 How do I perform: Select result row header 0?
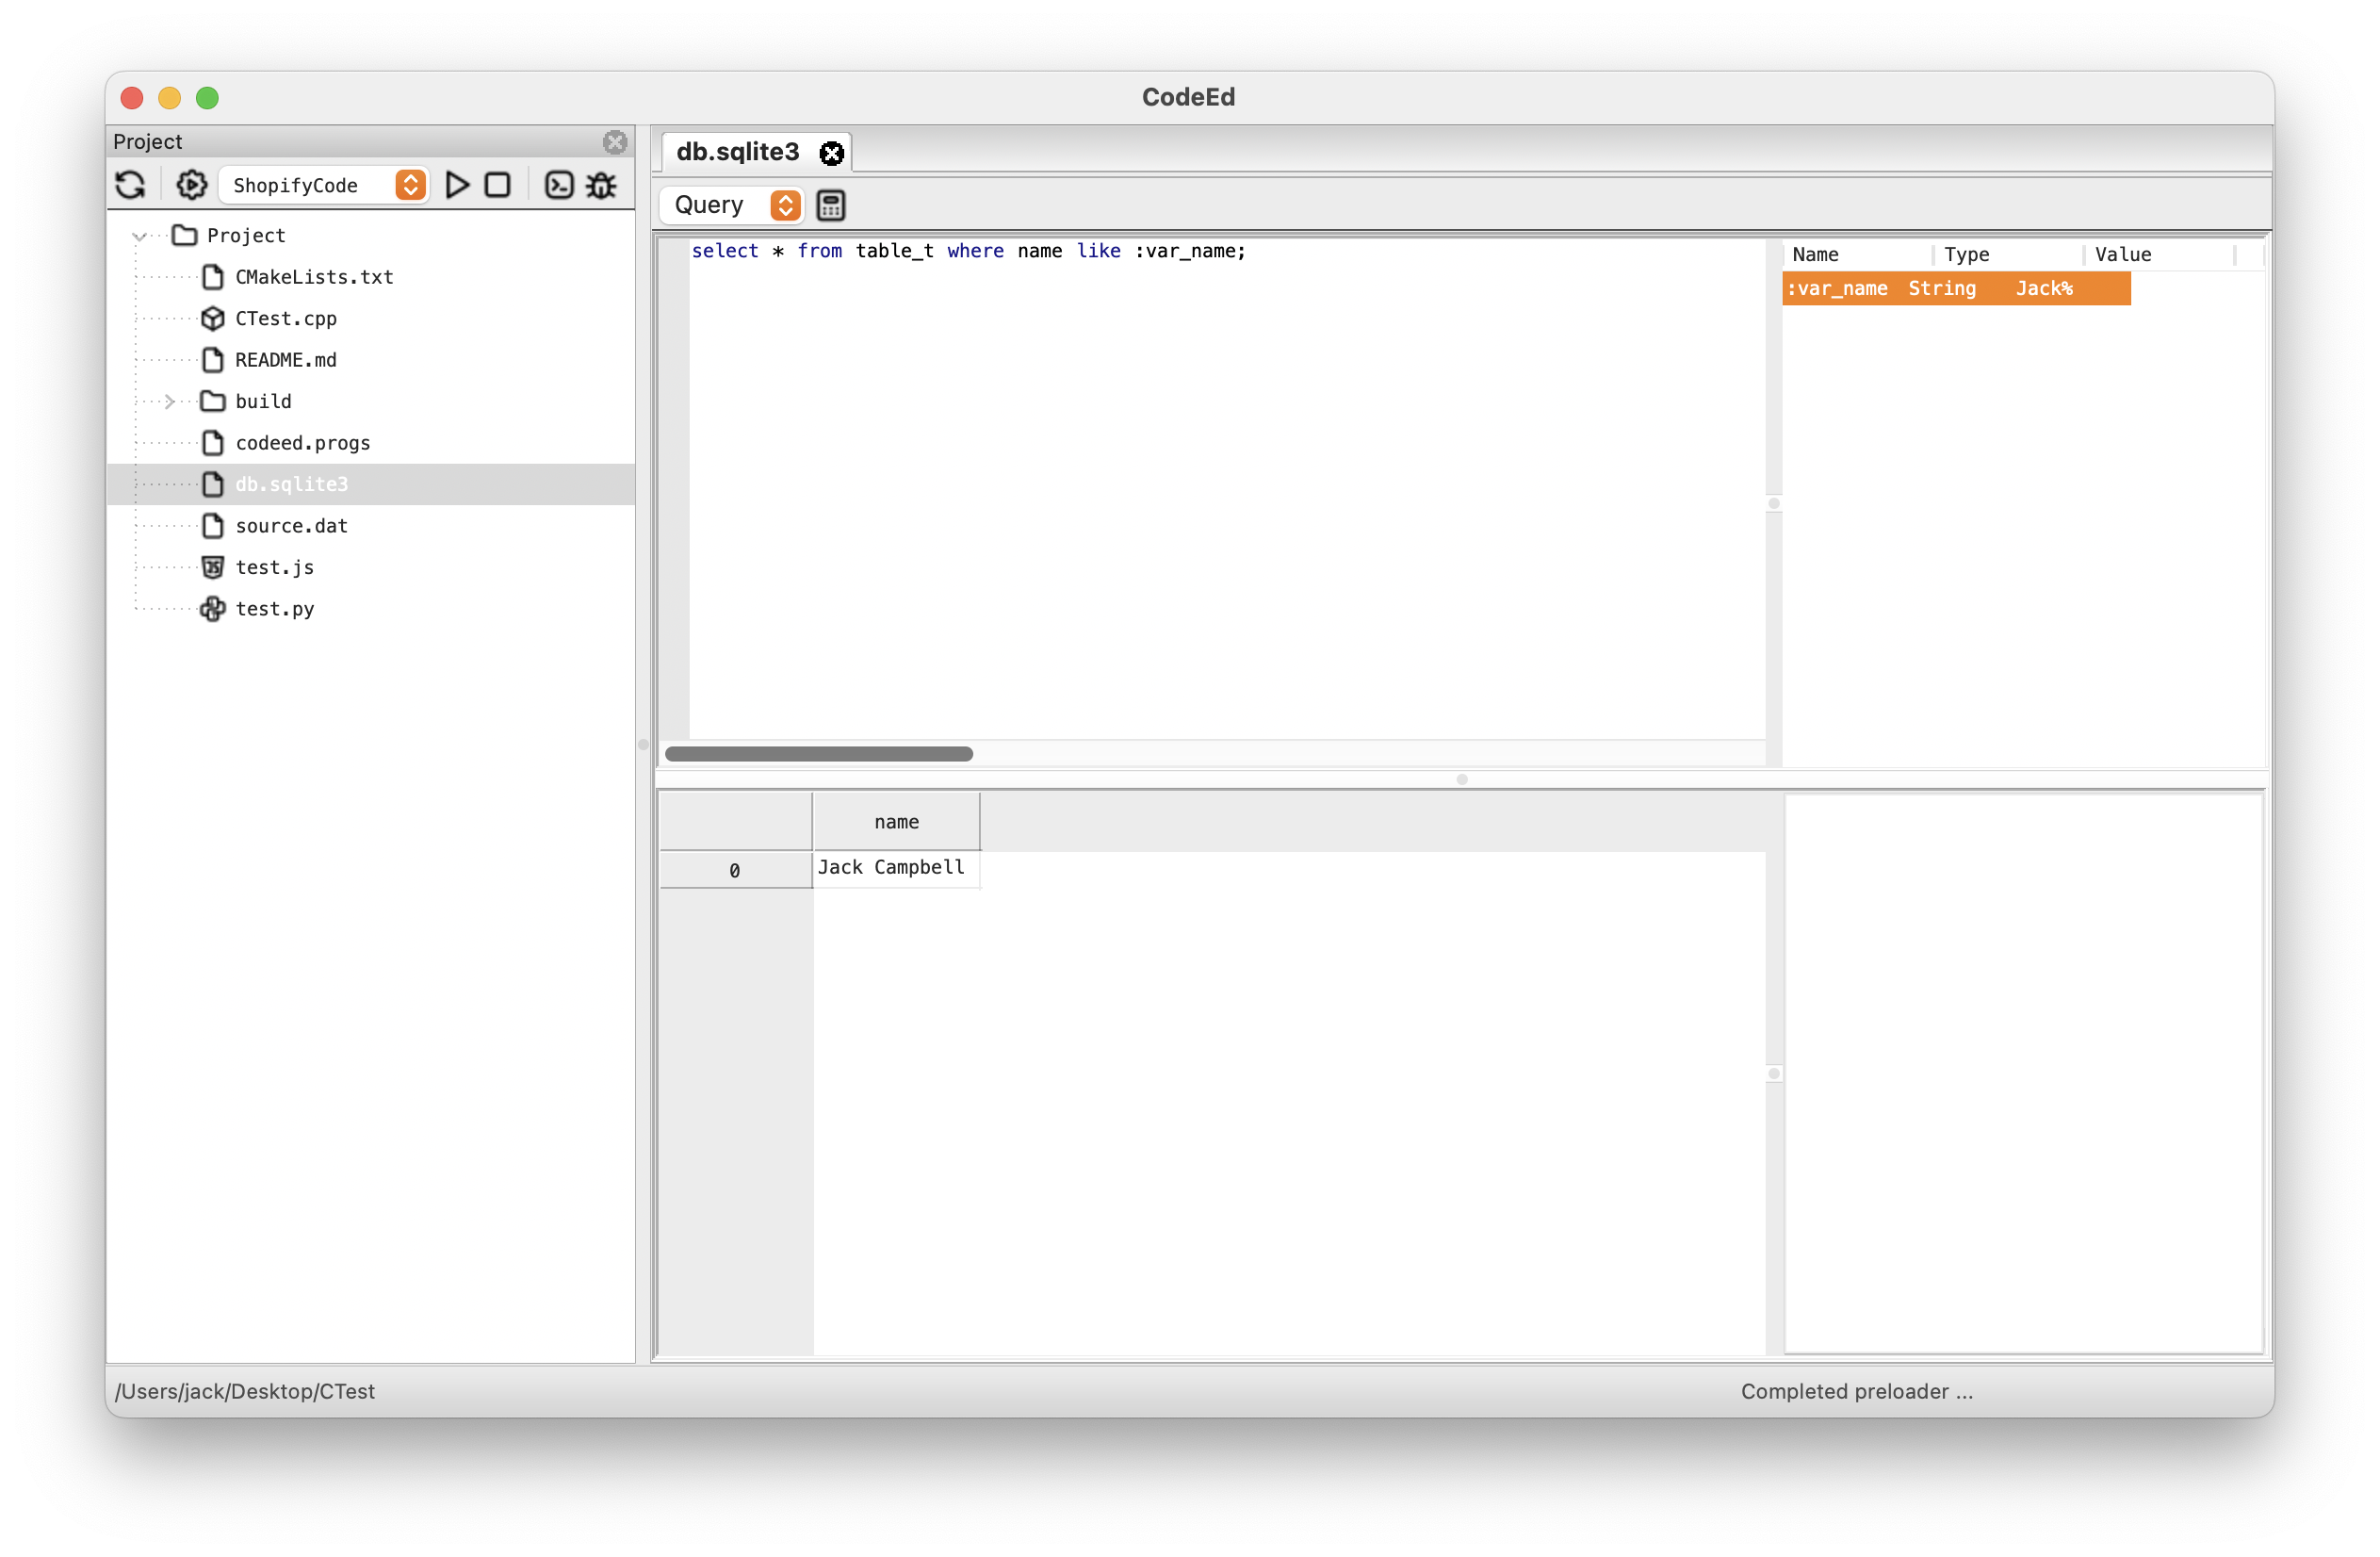pyautogui.click(x=735, y=870)
